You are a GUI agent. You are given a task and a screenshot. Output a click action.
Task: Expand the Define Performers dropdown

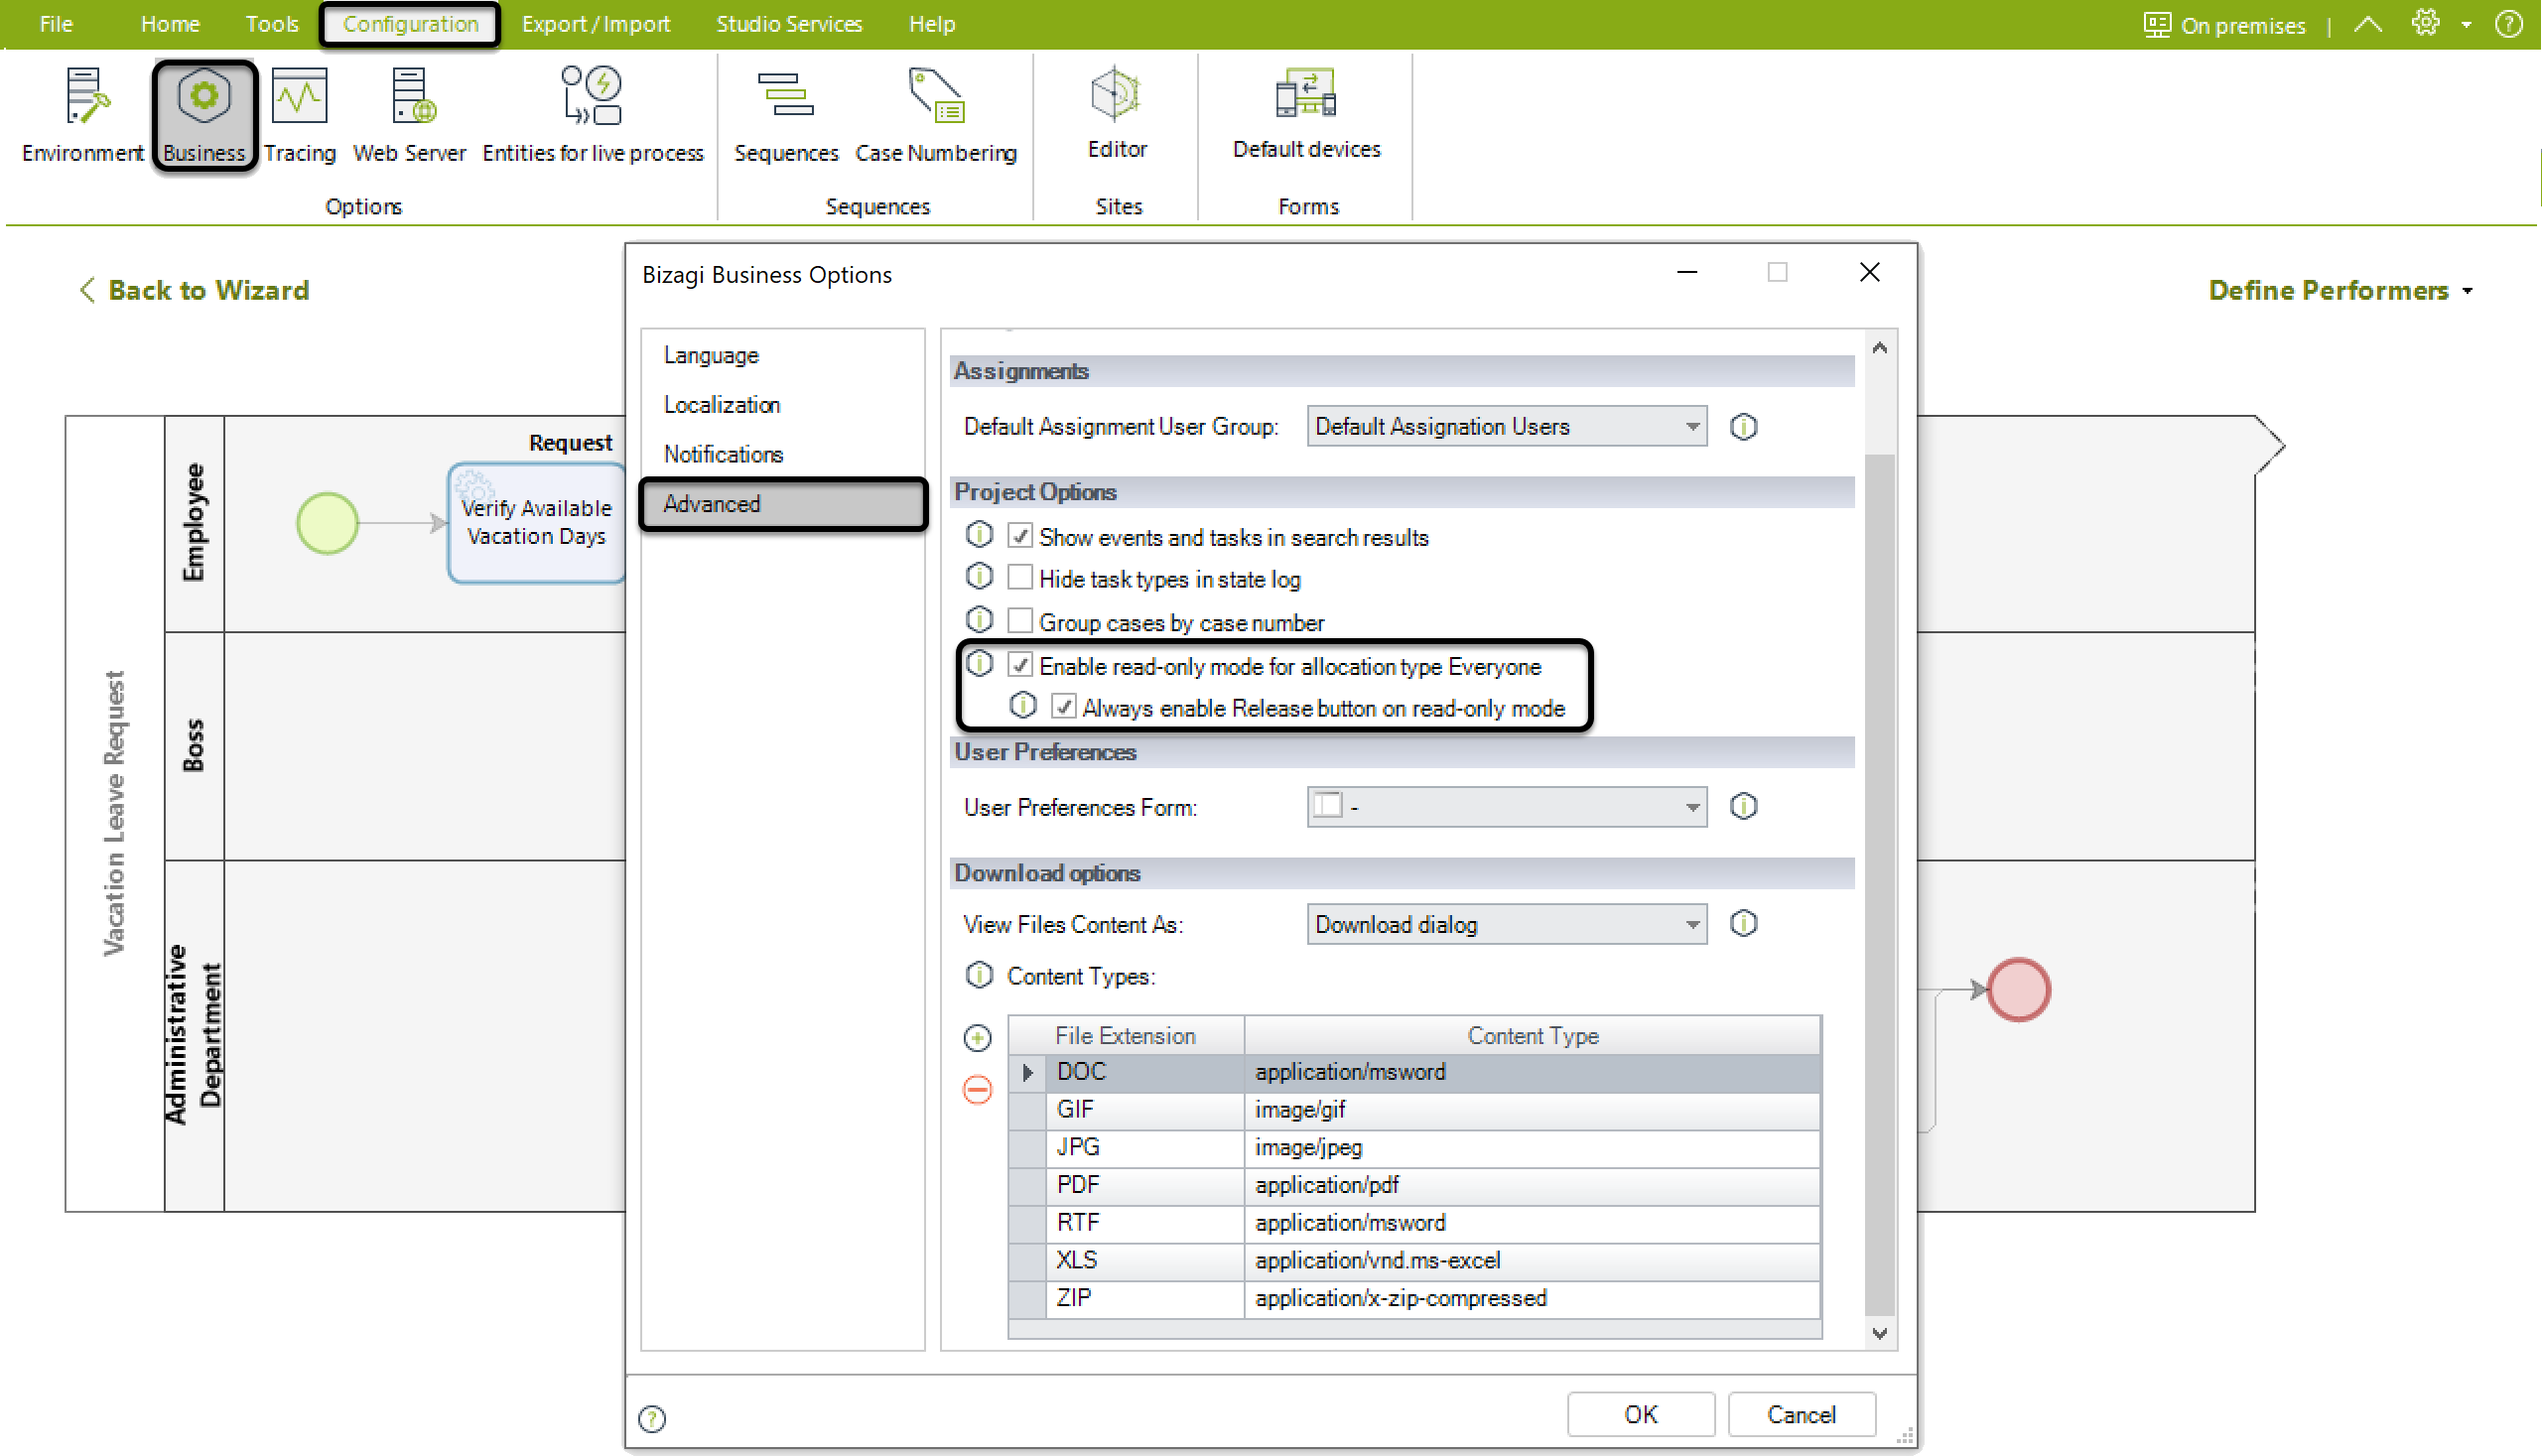pos(2340,290)
